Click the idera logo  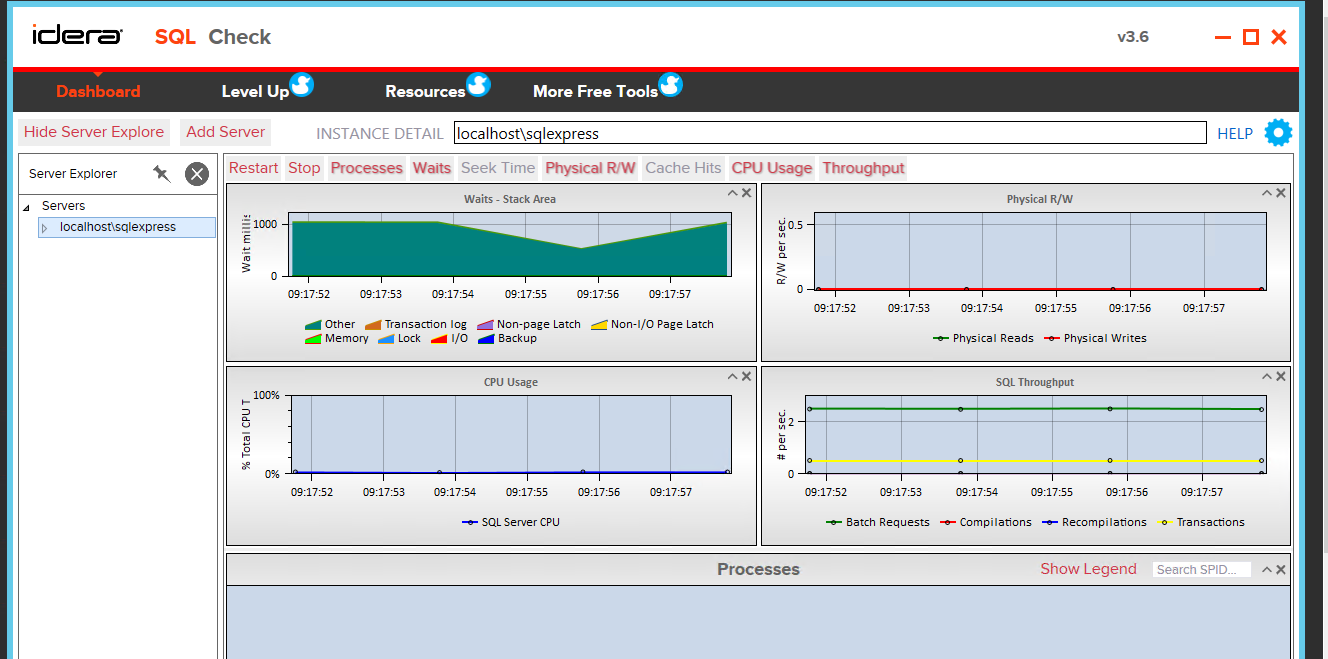coord(78,33)
